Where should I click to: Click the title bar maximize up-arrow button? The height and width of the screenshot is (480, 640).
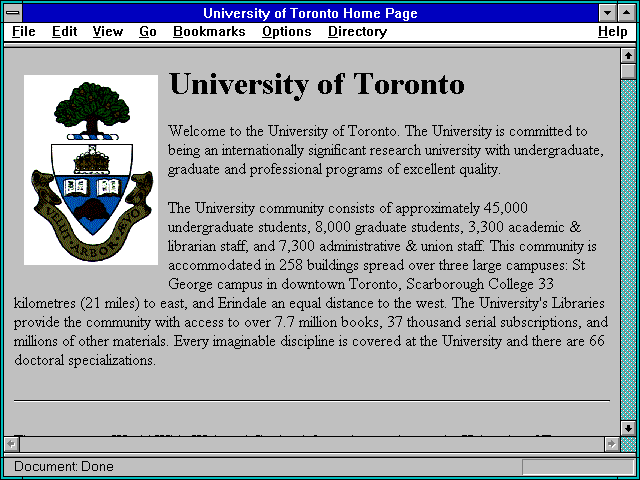(627, 13)
